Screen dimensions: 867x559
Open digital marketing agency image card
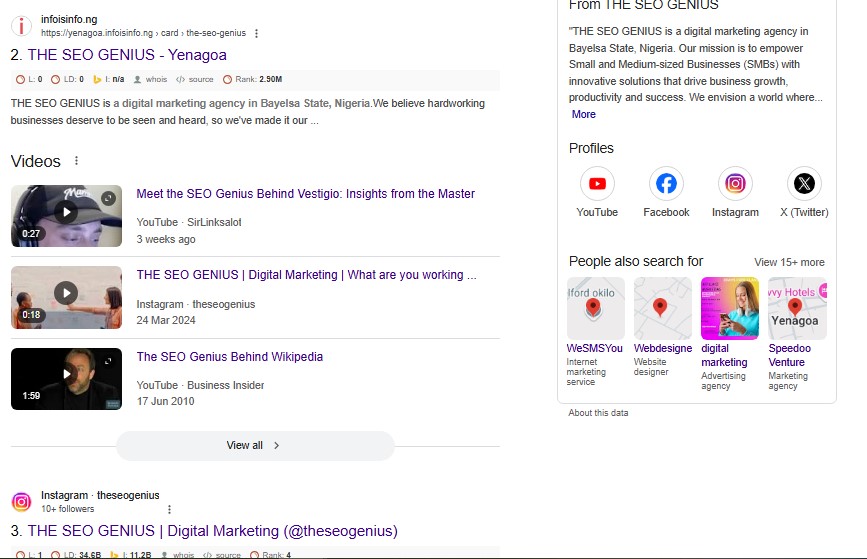click(730, 308)
